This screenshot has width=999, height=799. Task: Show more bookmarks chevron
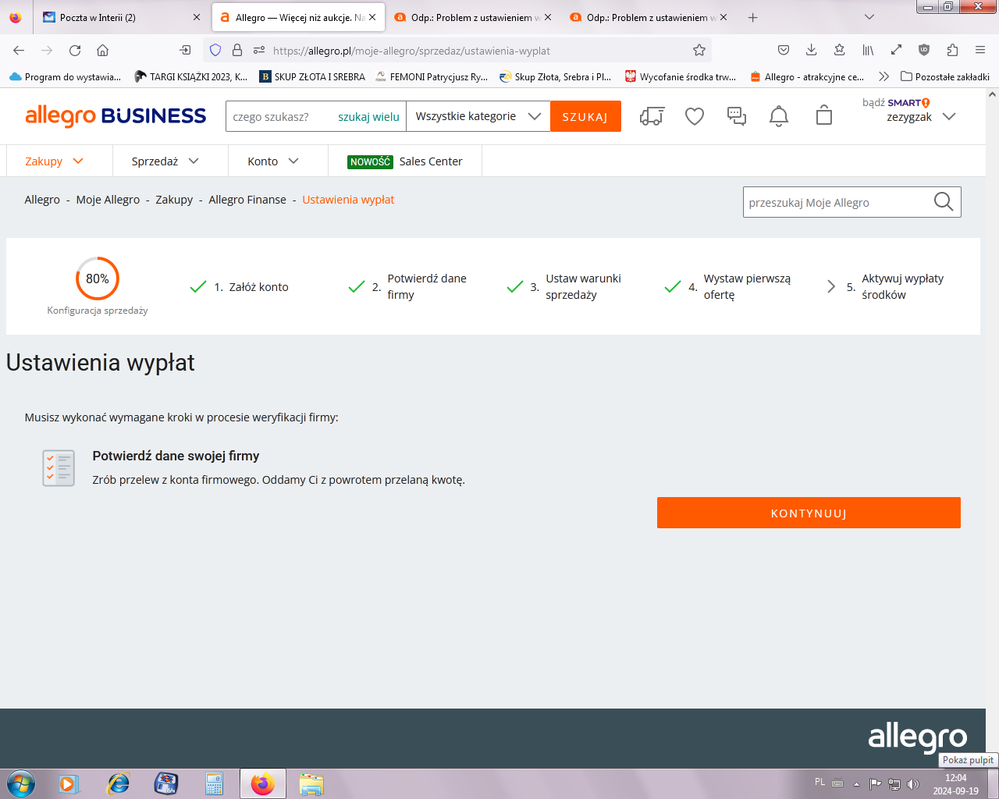click(x=883, y=76)
